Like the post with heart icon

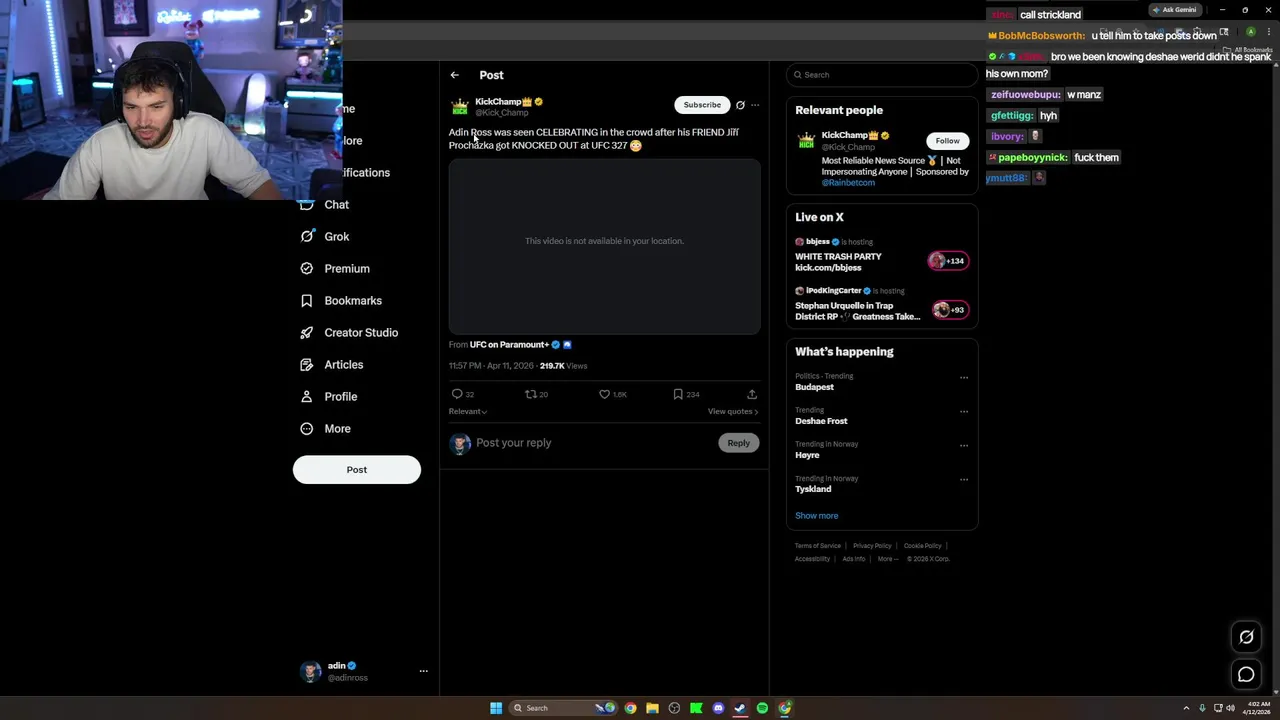[604, 394]
